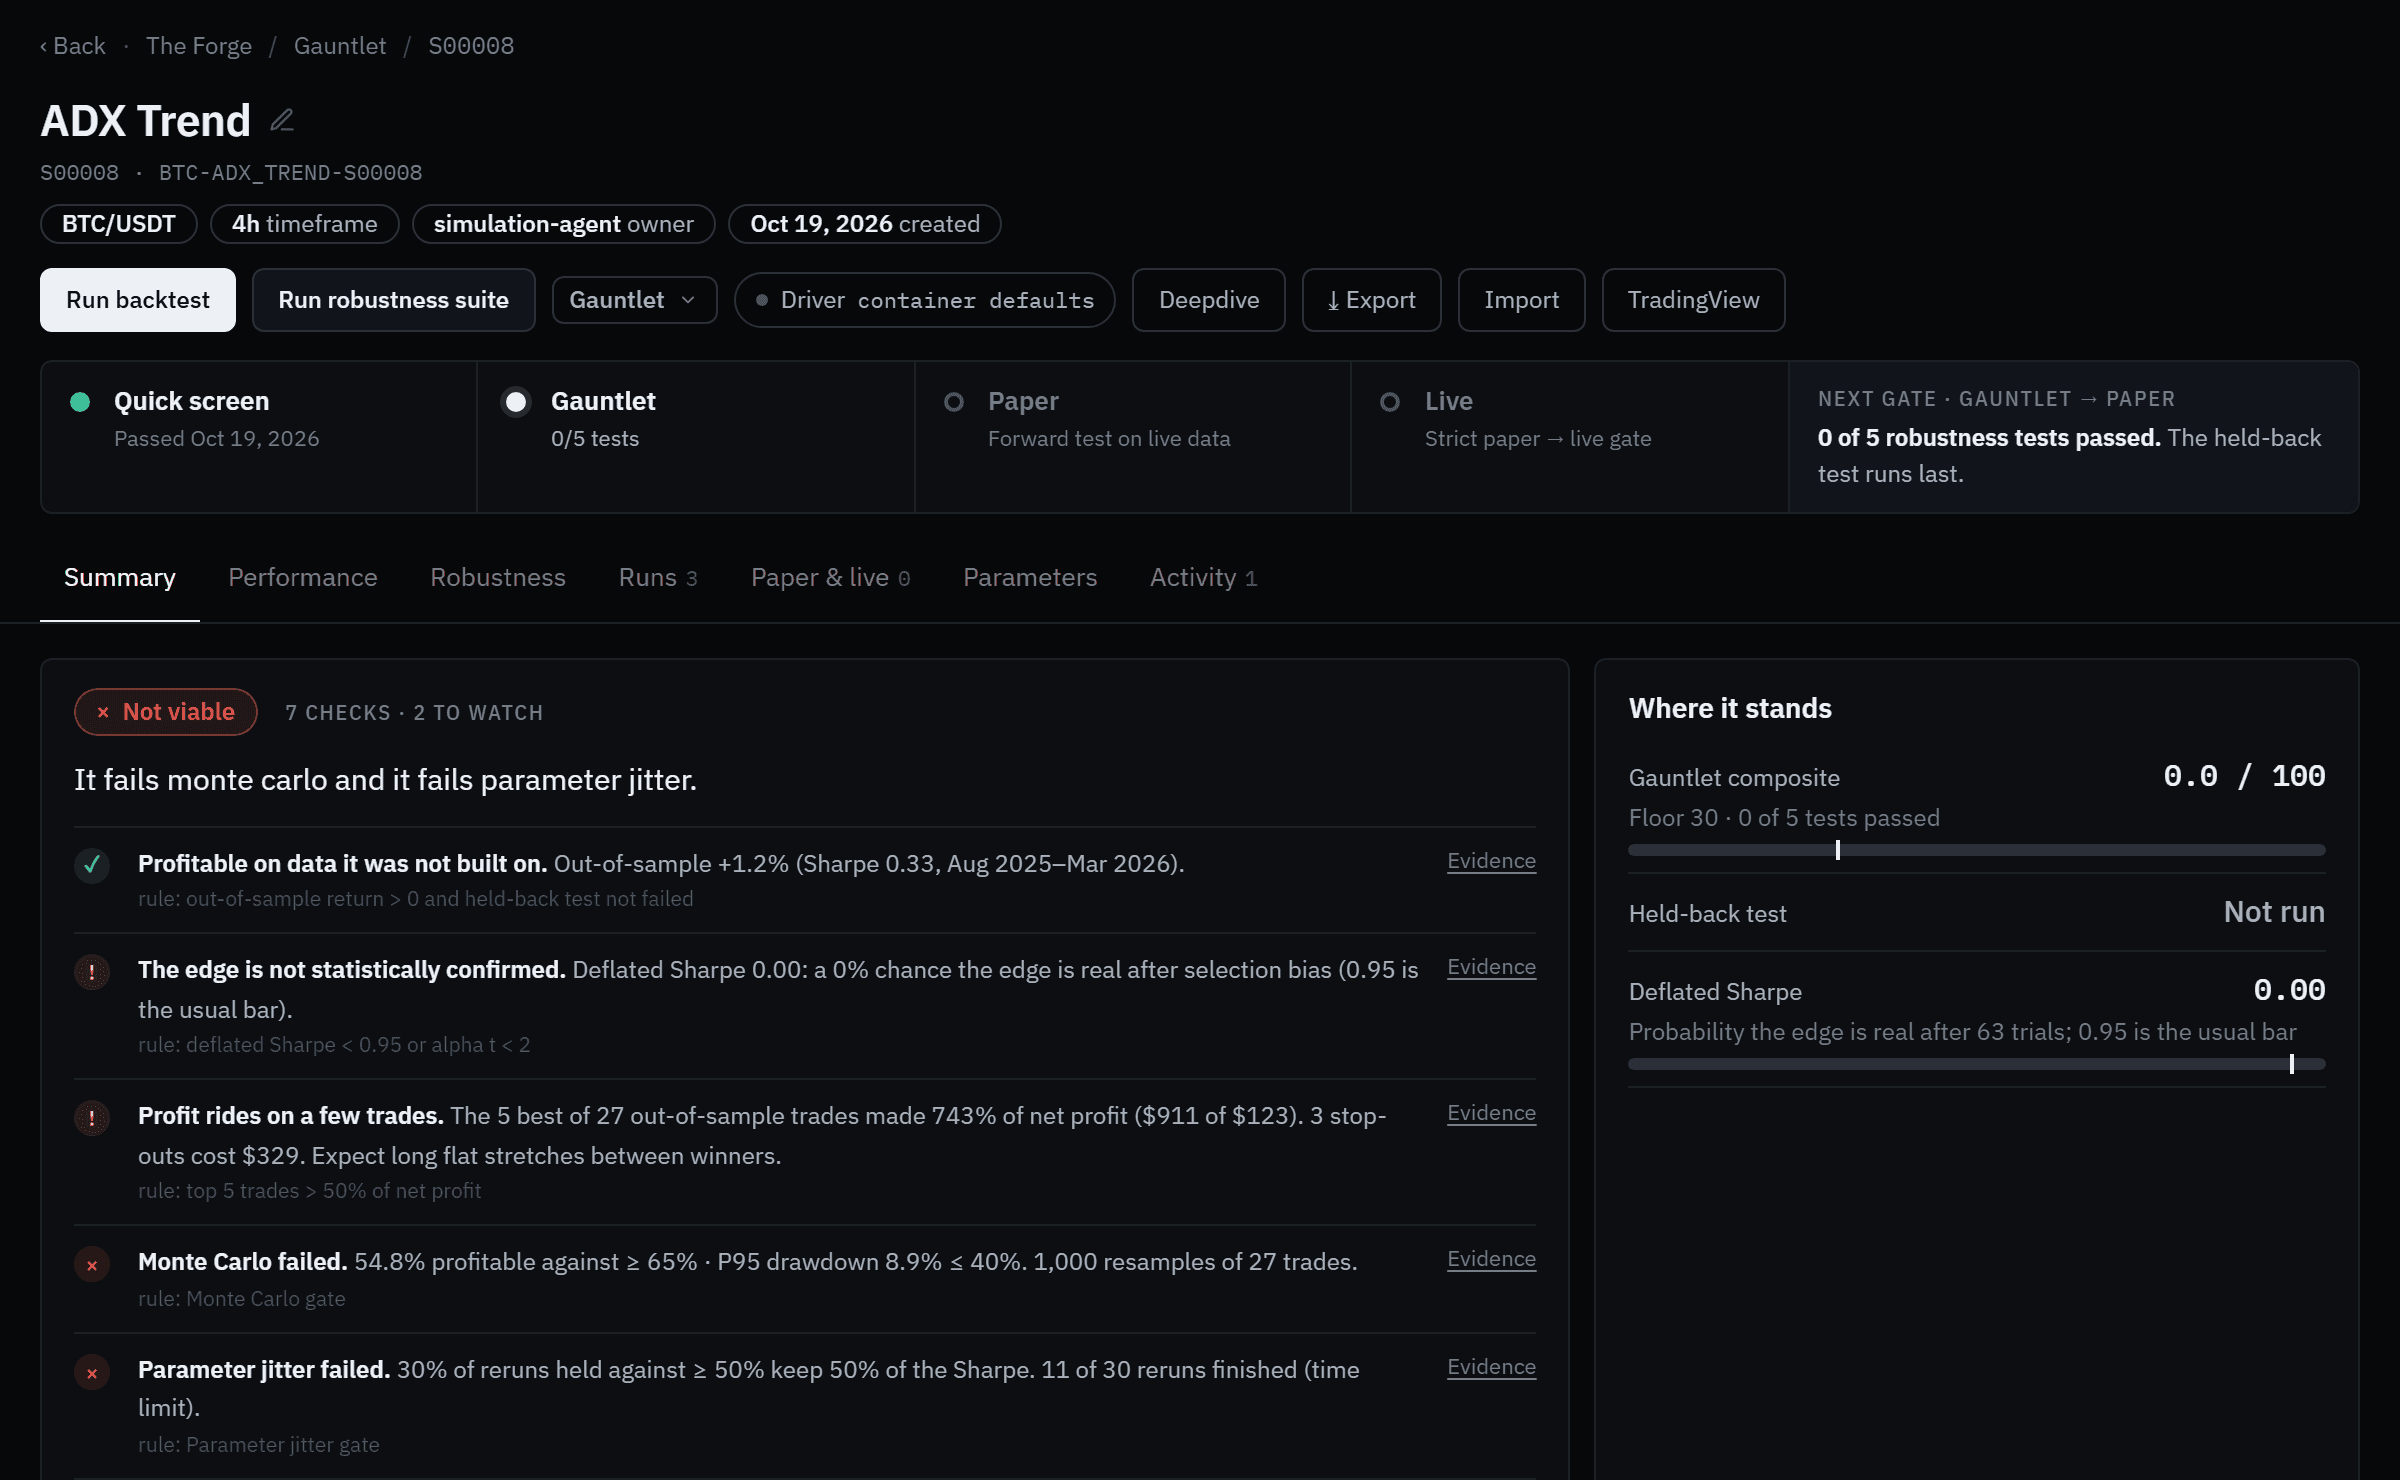The image size is (2400, 1480).
Task: Switch to the Runs tab
Action: point(658,578)
